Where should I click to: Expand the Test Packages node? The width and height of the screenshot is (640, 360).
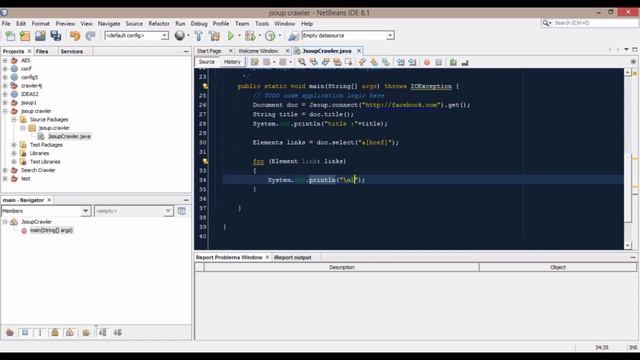pos(14,145)
